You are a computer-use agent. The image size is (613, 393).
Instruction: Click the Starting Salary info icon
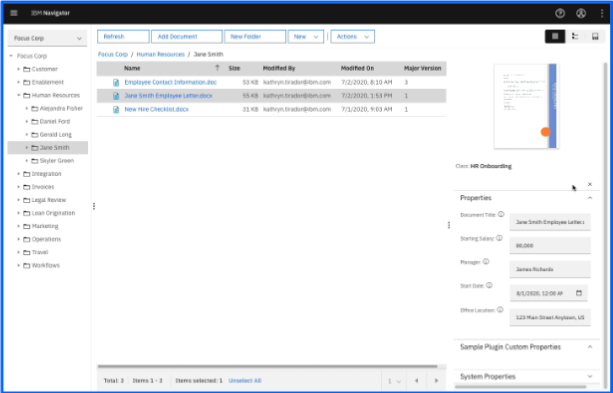(499, 238)
